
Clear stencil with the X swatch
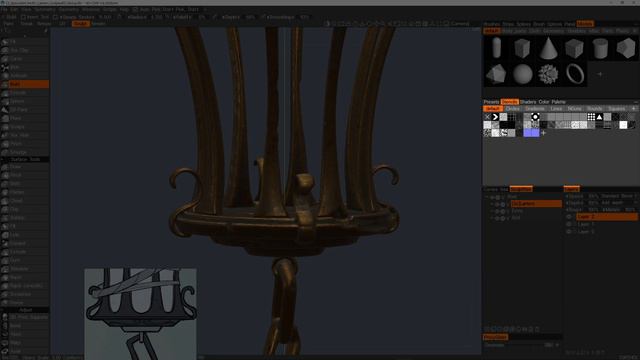(x=487, y=117)
